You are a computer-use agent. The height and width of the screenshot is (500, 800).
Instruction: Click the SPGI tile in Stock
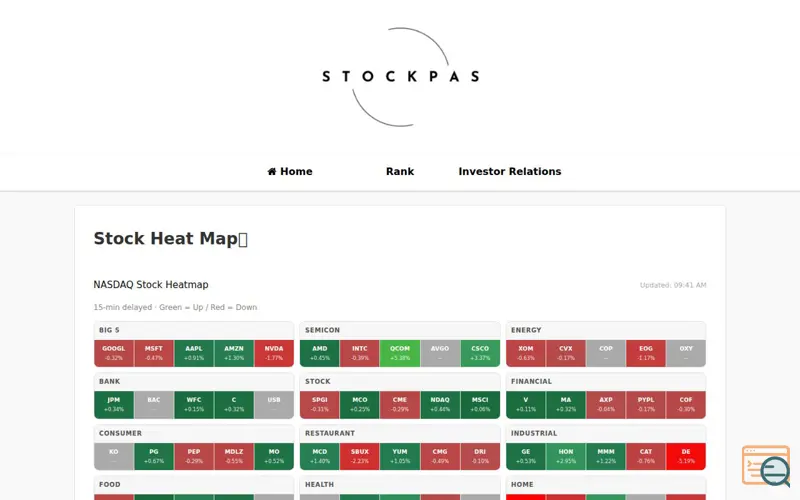pyautogui.click(x=320, y=405)
